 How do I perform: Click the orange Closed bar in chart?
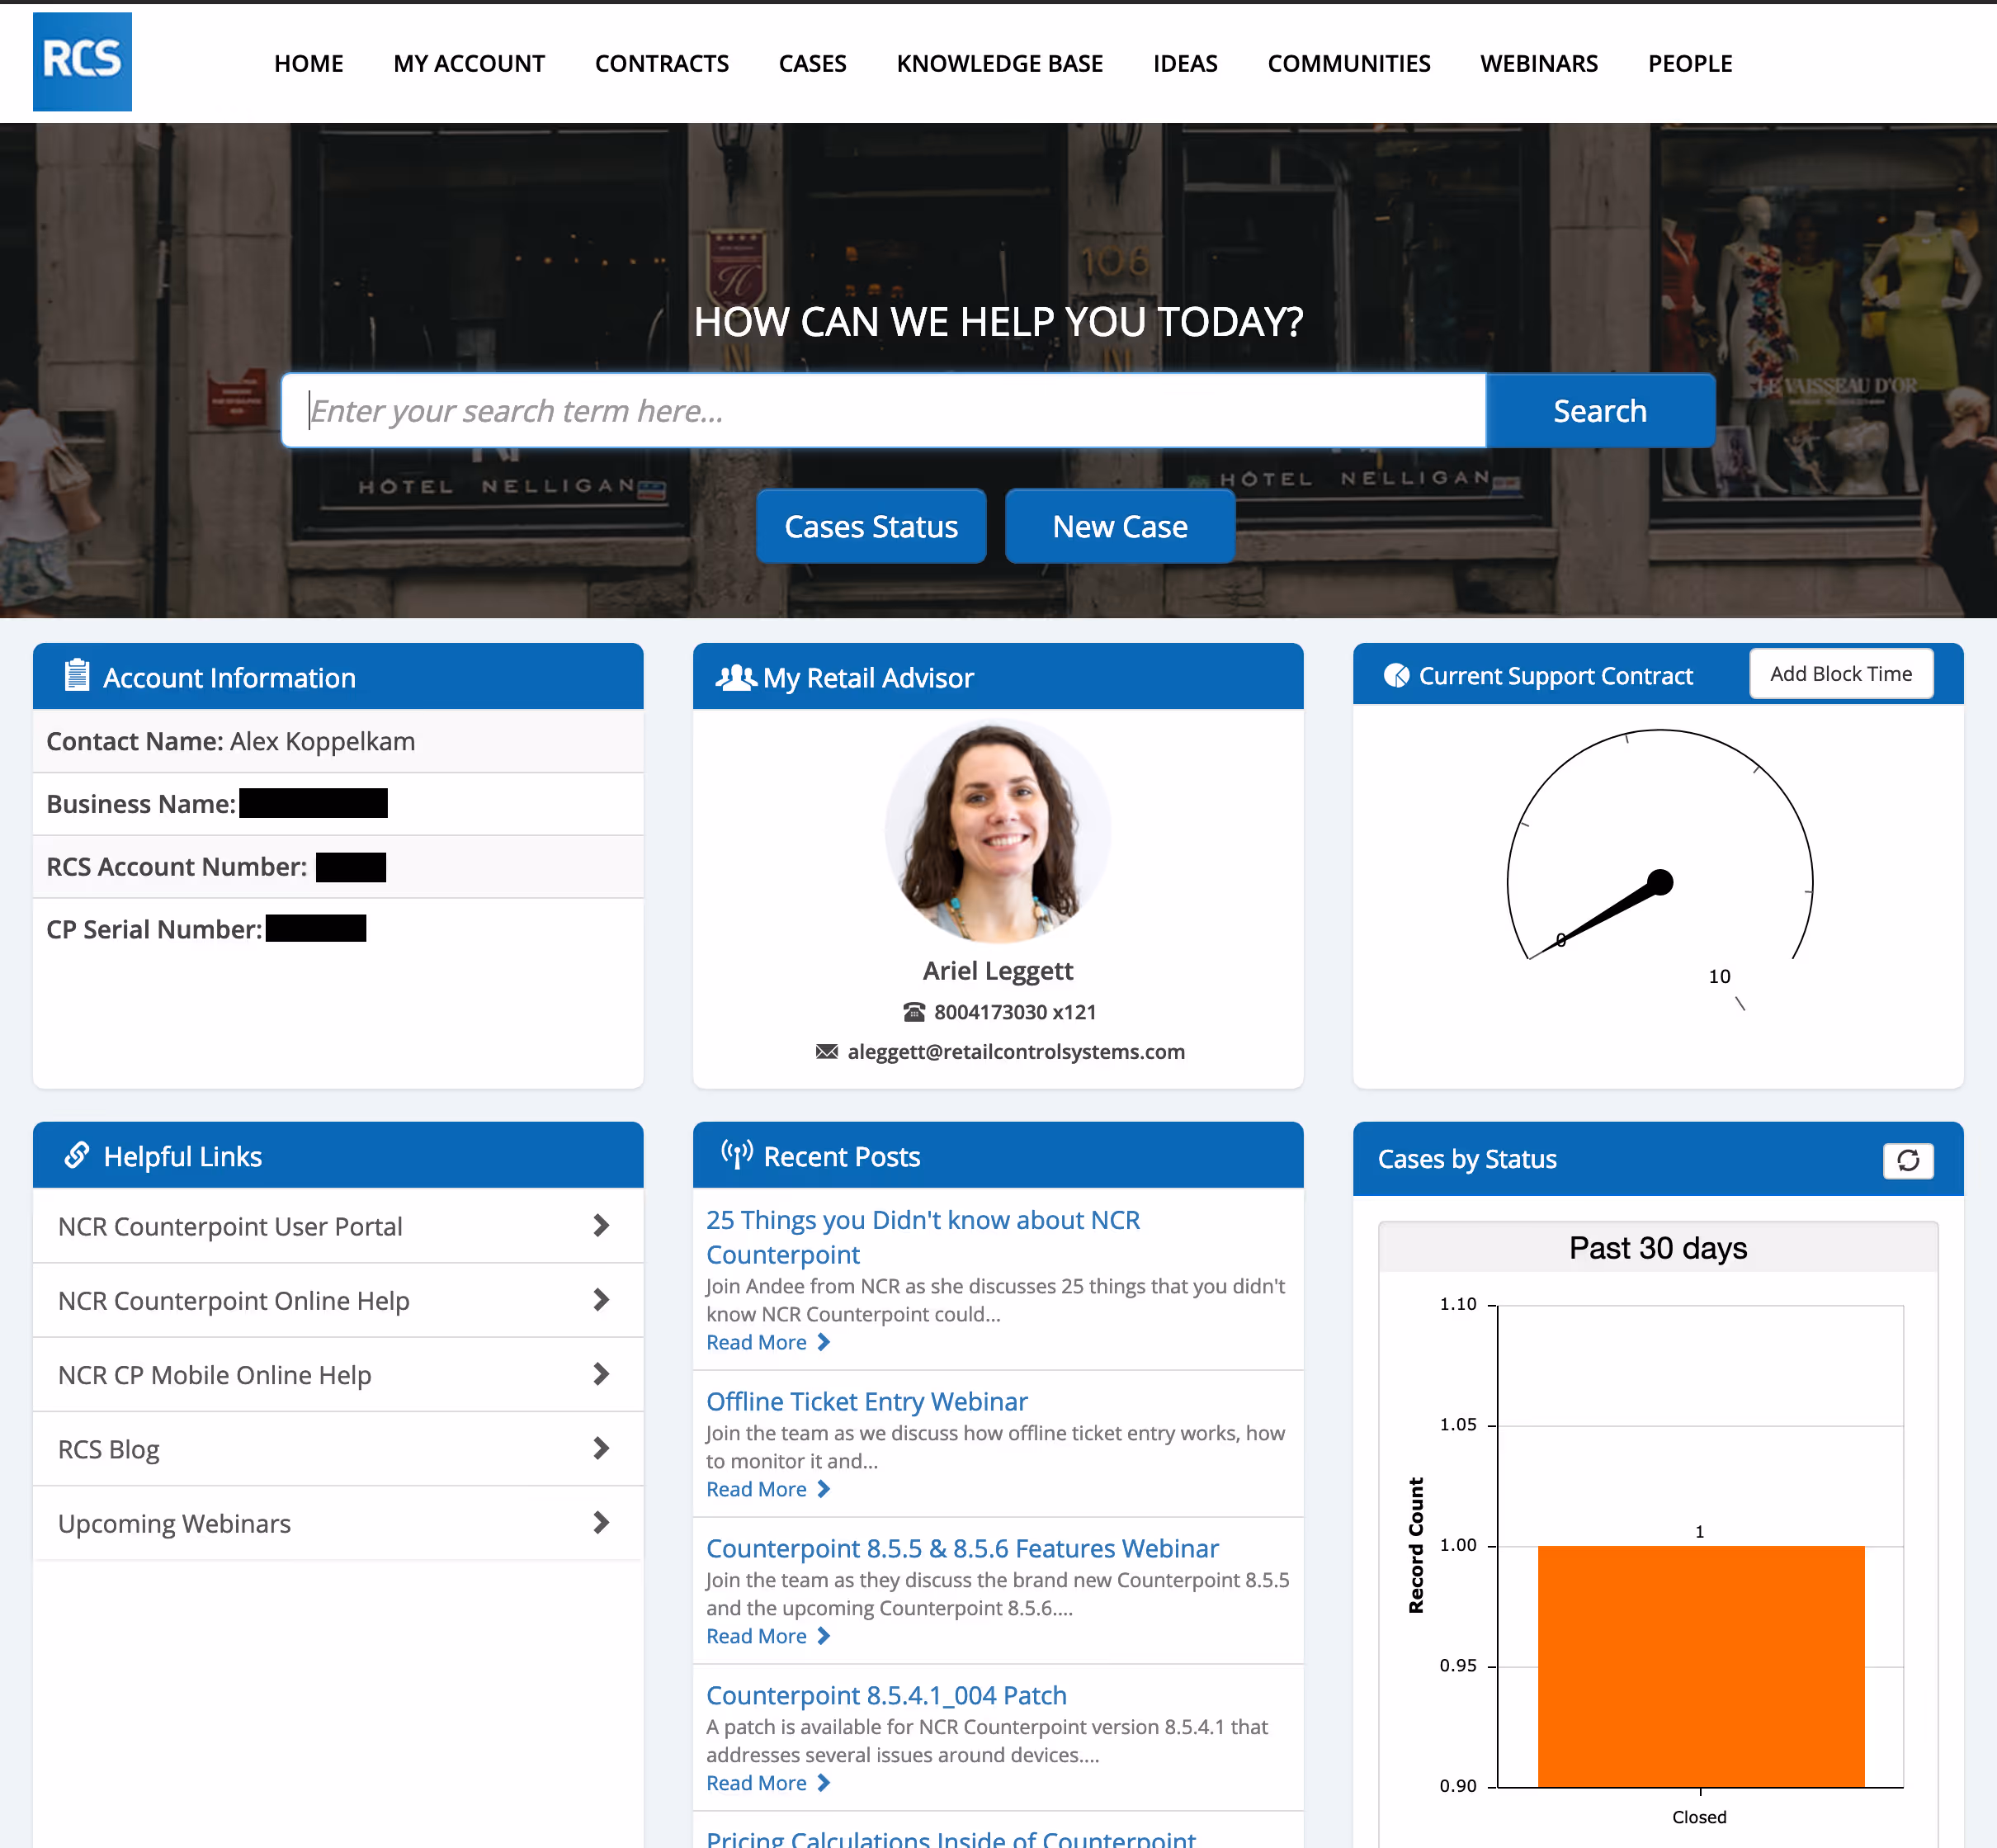[1700, 1666]
